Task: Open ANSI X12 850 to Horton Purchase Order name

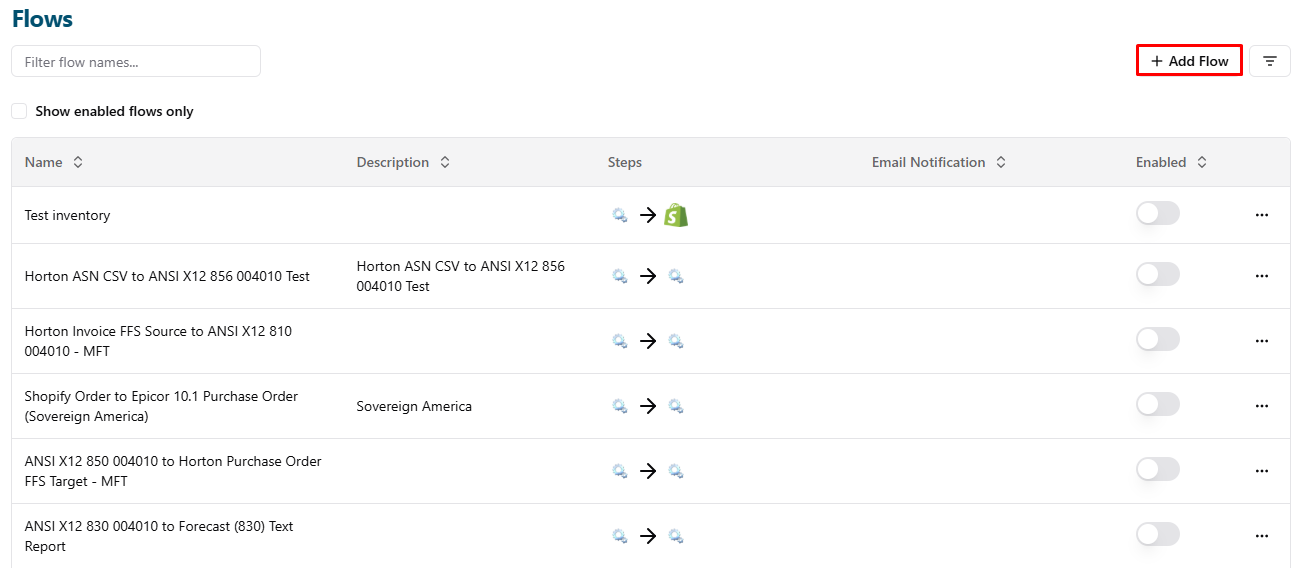Action: tap(173, 471)
